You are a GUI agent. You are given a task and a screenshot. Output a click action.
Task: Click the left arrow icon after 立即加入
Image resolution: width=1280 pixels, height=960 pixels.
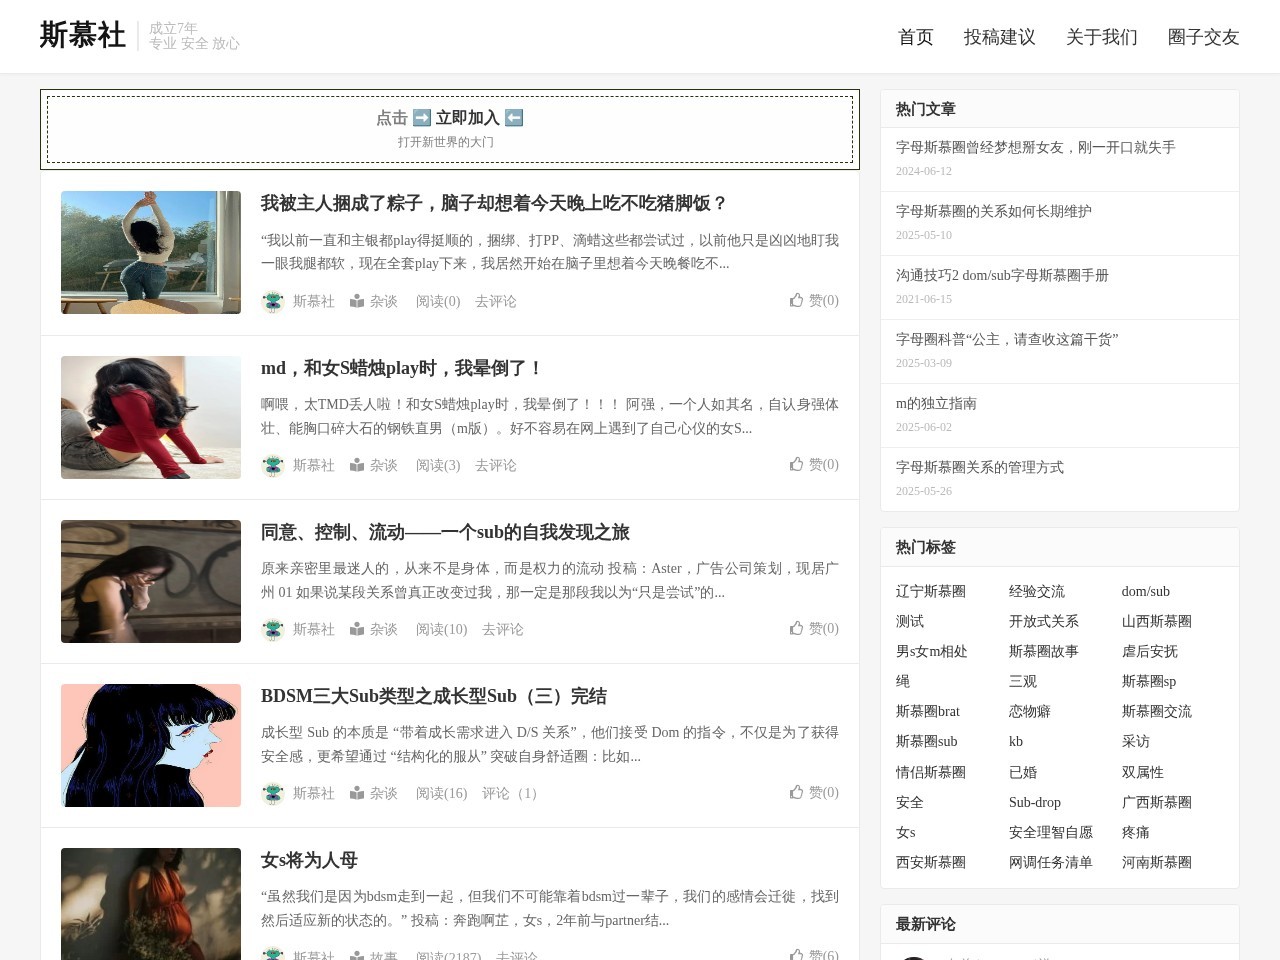click(513, 117)
